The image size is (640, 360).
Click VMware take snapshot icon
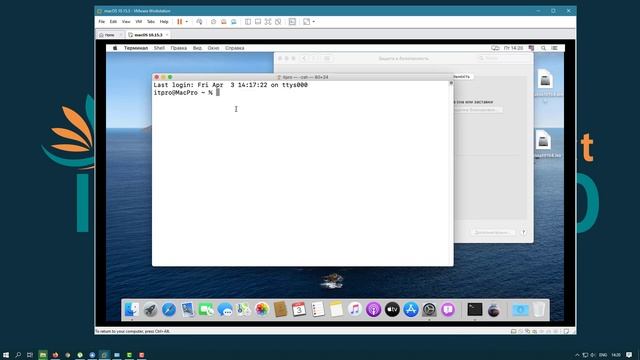click(x=213, y=22)
